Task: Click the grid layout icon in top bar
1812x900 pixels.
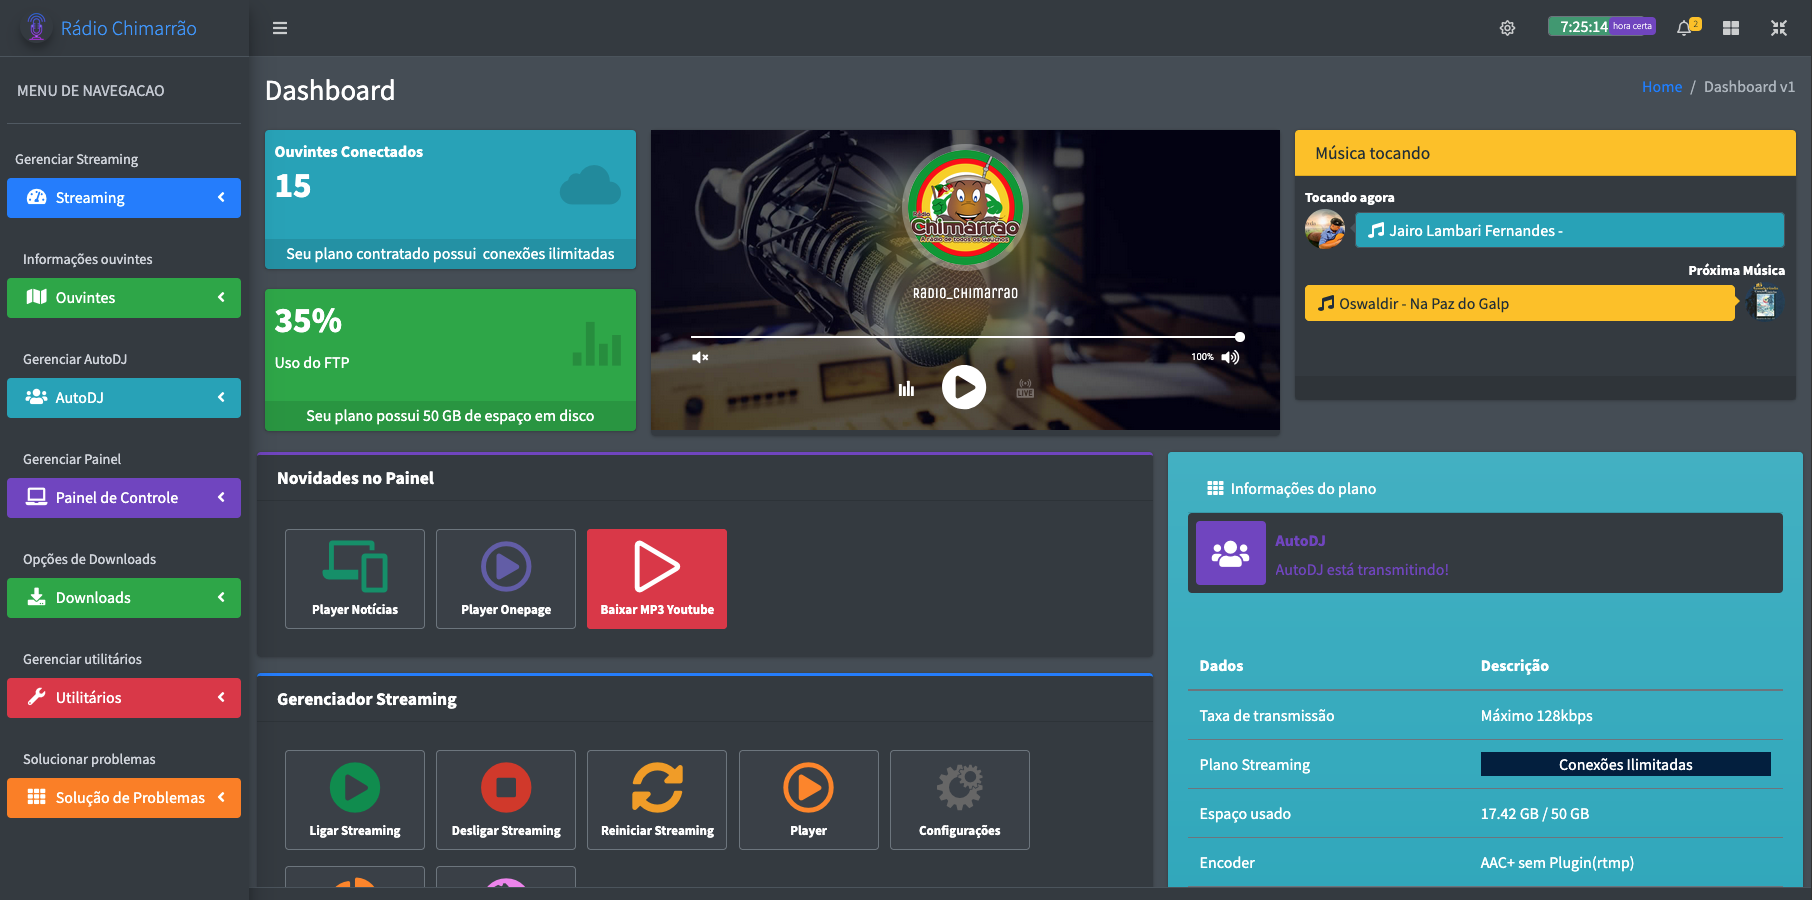Action: click(1731, 28)
